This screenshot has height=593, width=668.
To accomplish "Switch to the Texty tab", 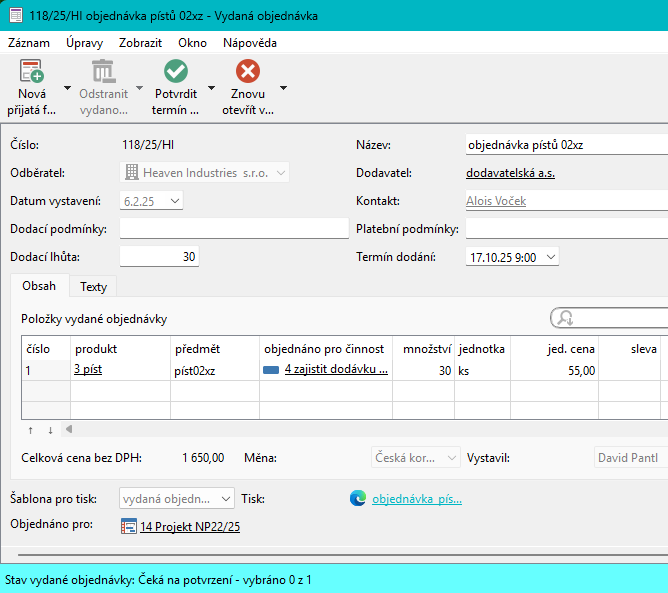I will point(93,287).
